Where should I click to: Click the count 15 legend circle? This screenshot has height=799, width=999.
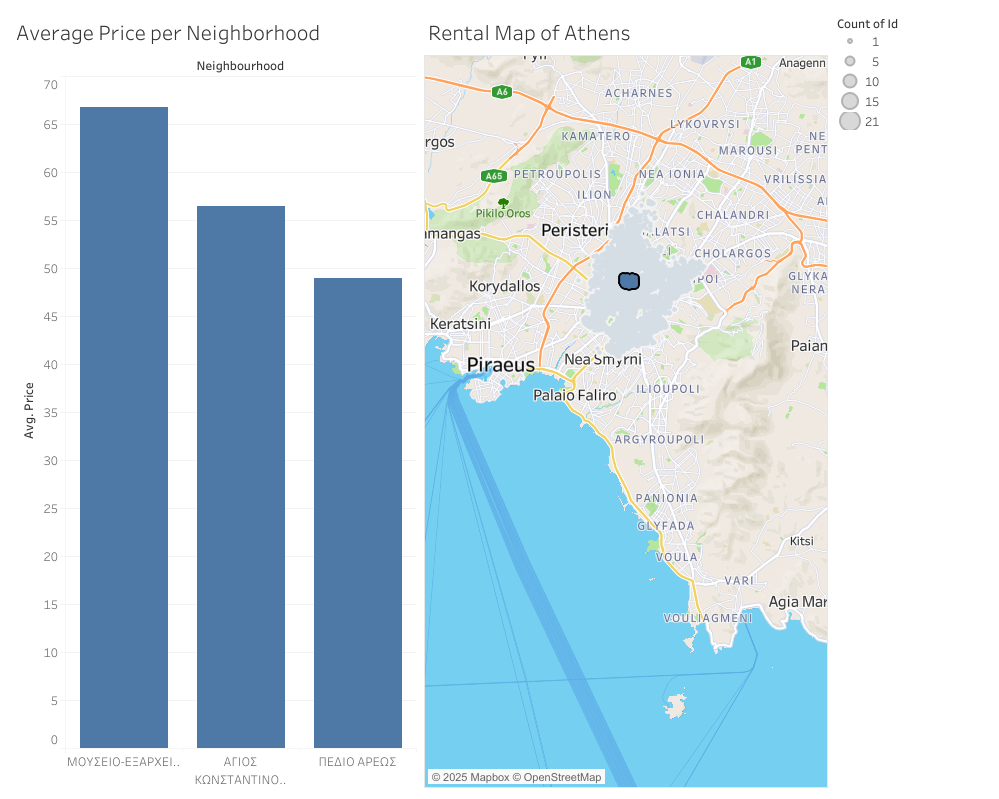[850, 101]
